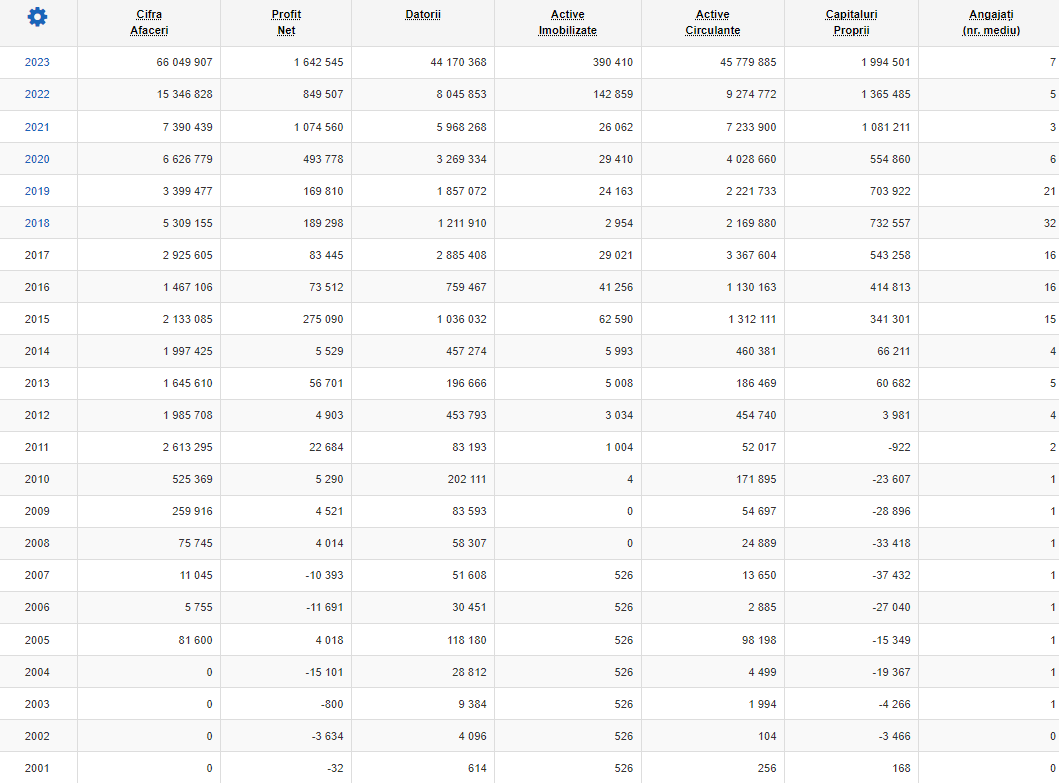Click the Cifra Afaceri column header
Screen dimensions: 1059x783
[x=149, y=22]
